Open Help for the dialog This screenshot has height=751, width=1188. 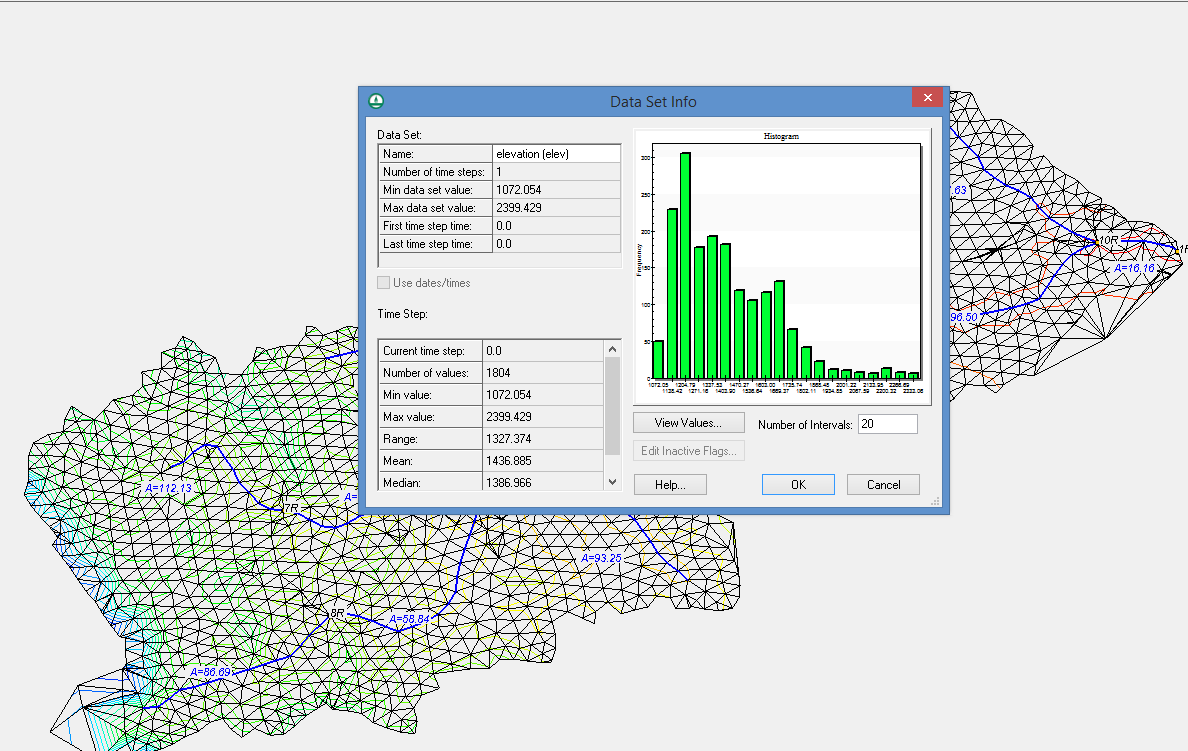click(x=670, y=485)
